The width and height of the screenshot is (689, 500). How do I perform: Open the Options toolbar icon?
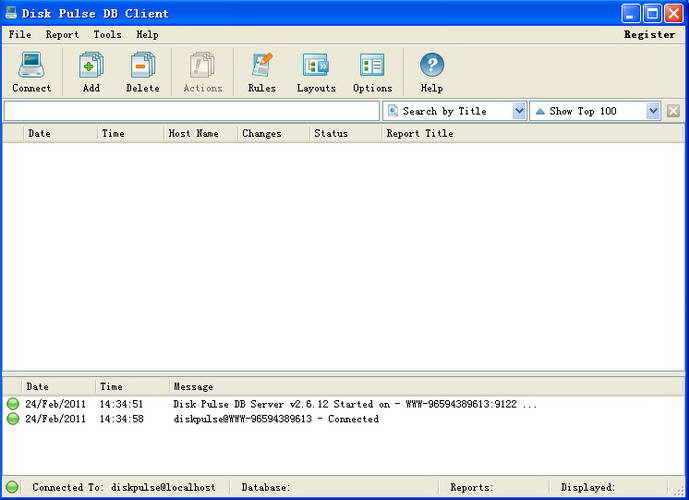coord(372,65)
